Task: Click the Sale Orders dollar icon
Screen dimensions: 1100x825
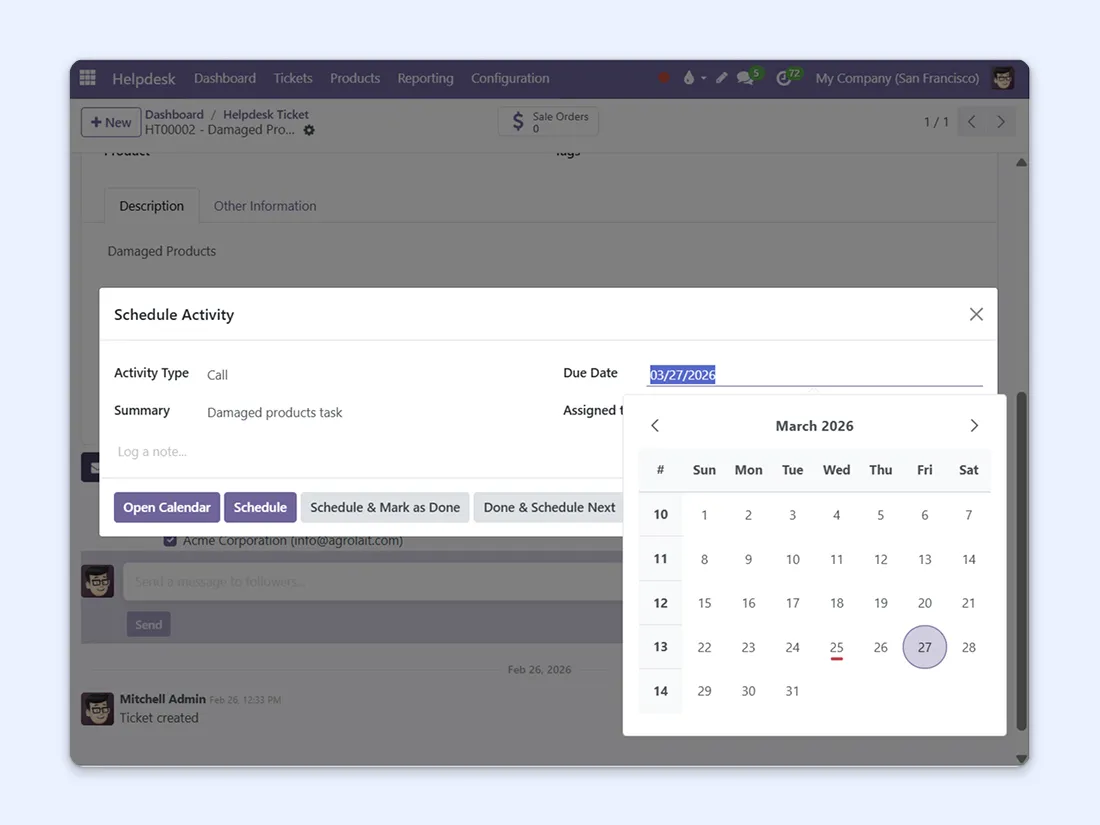Action: click(518, 122)
